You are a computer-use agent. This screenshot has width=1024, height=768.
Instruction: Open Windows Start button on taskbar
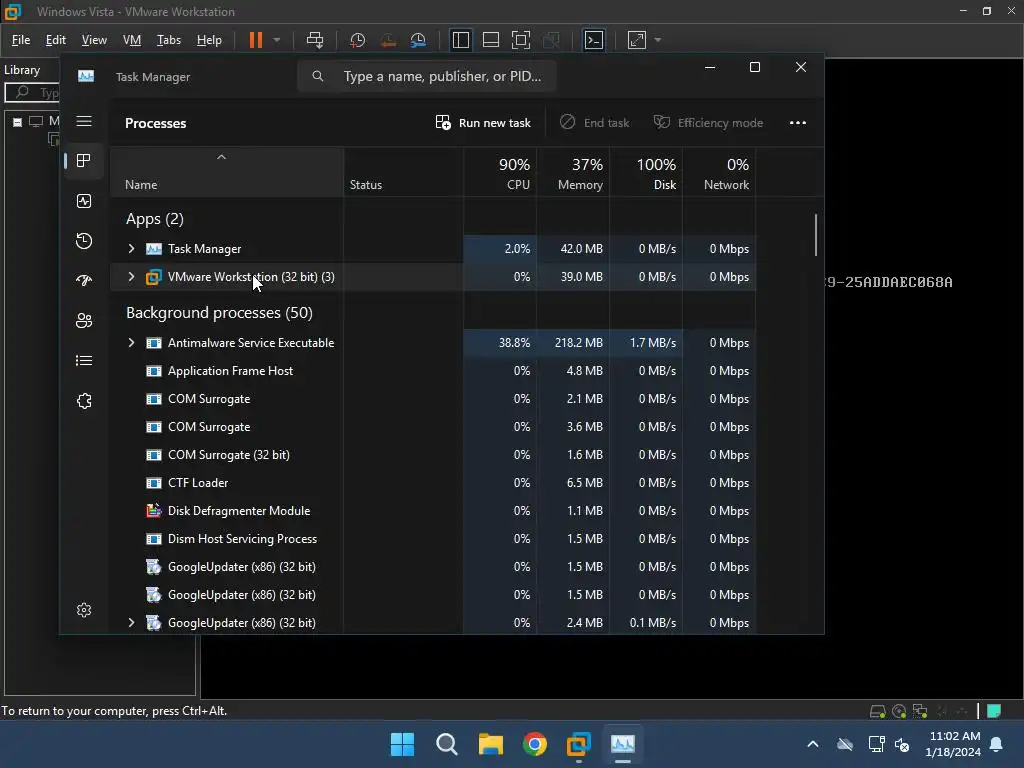pos(402,744)
